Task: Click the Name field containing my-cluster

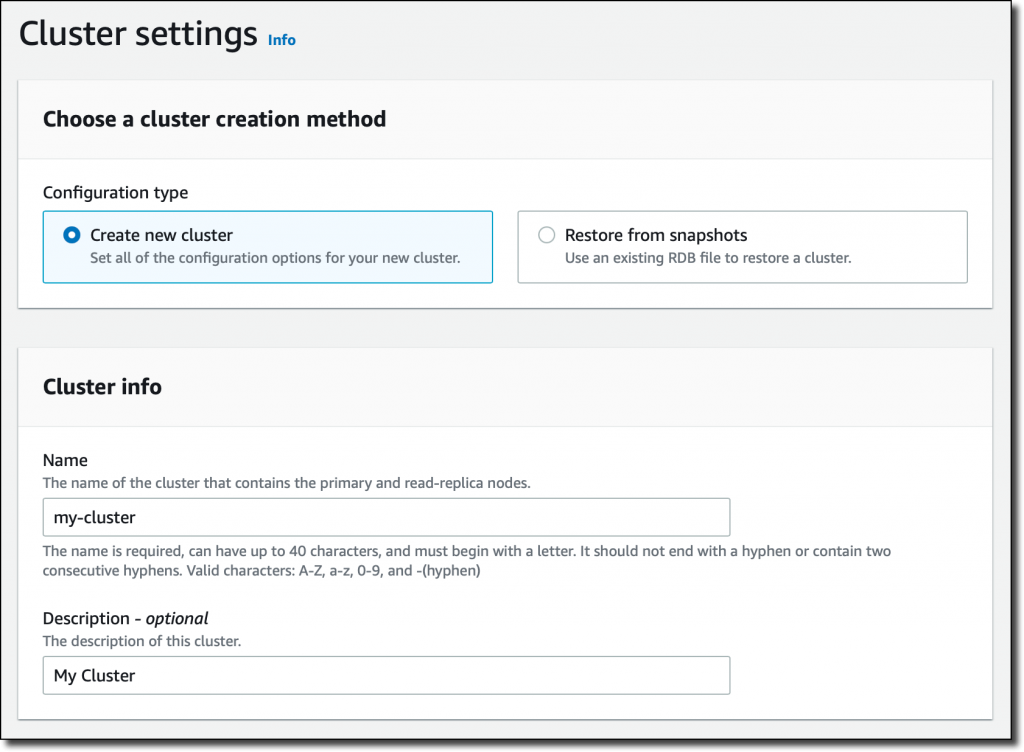Action: point(386,517)
